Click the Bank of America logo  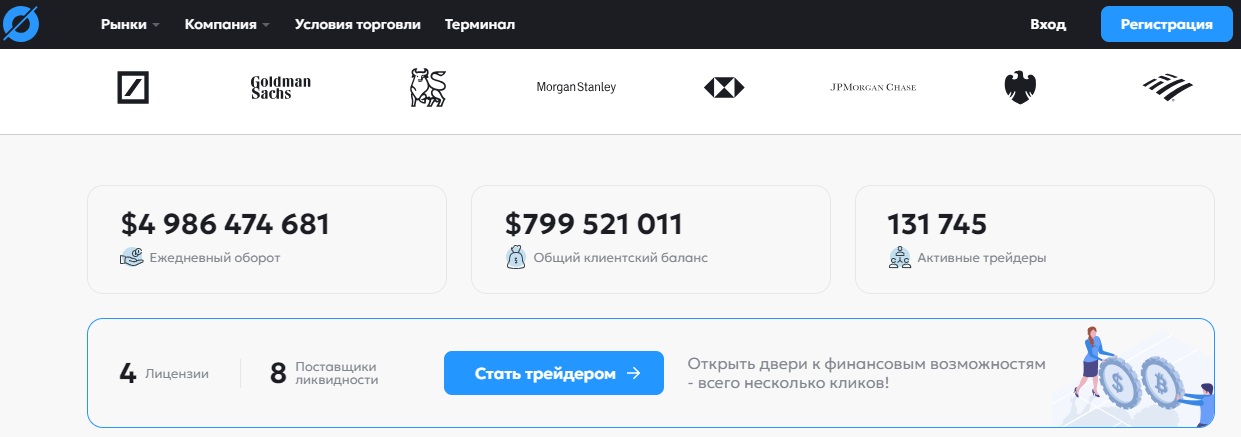point(1168,88)
